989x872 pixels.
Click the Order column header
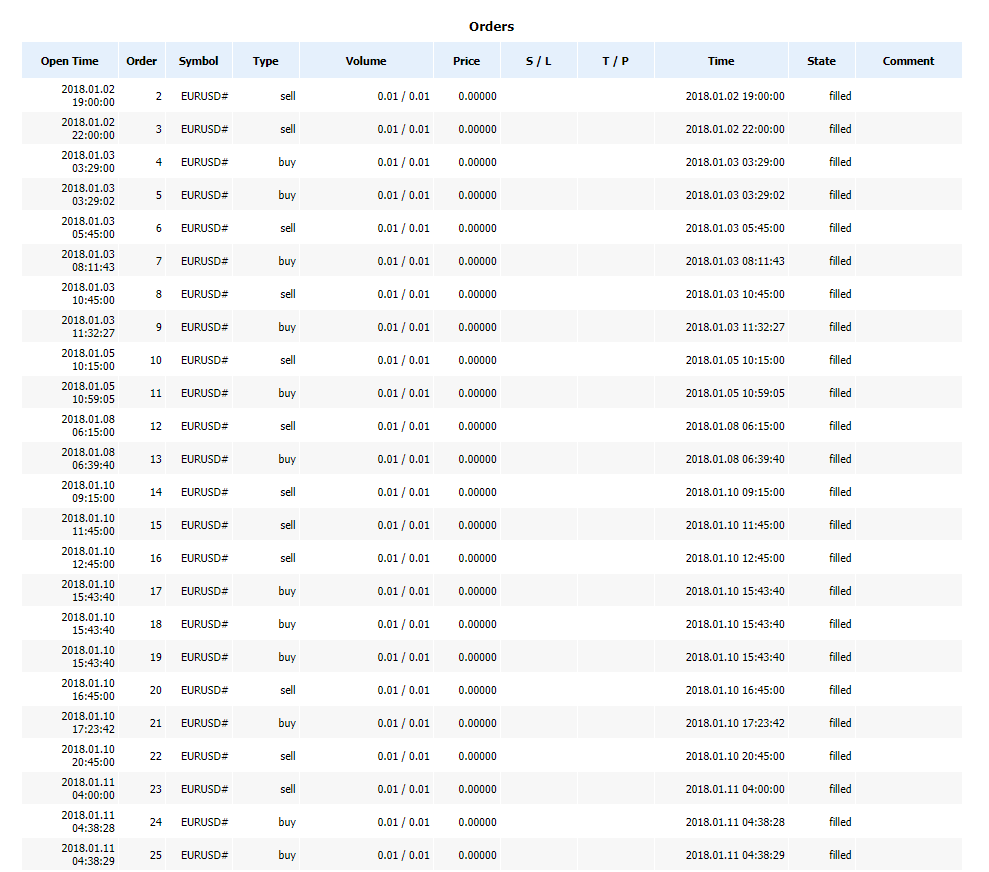pyautogui.click(x=142, y=61)
